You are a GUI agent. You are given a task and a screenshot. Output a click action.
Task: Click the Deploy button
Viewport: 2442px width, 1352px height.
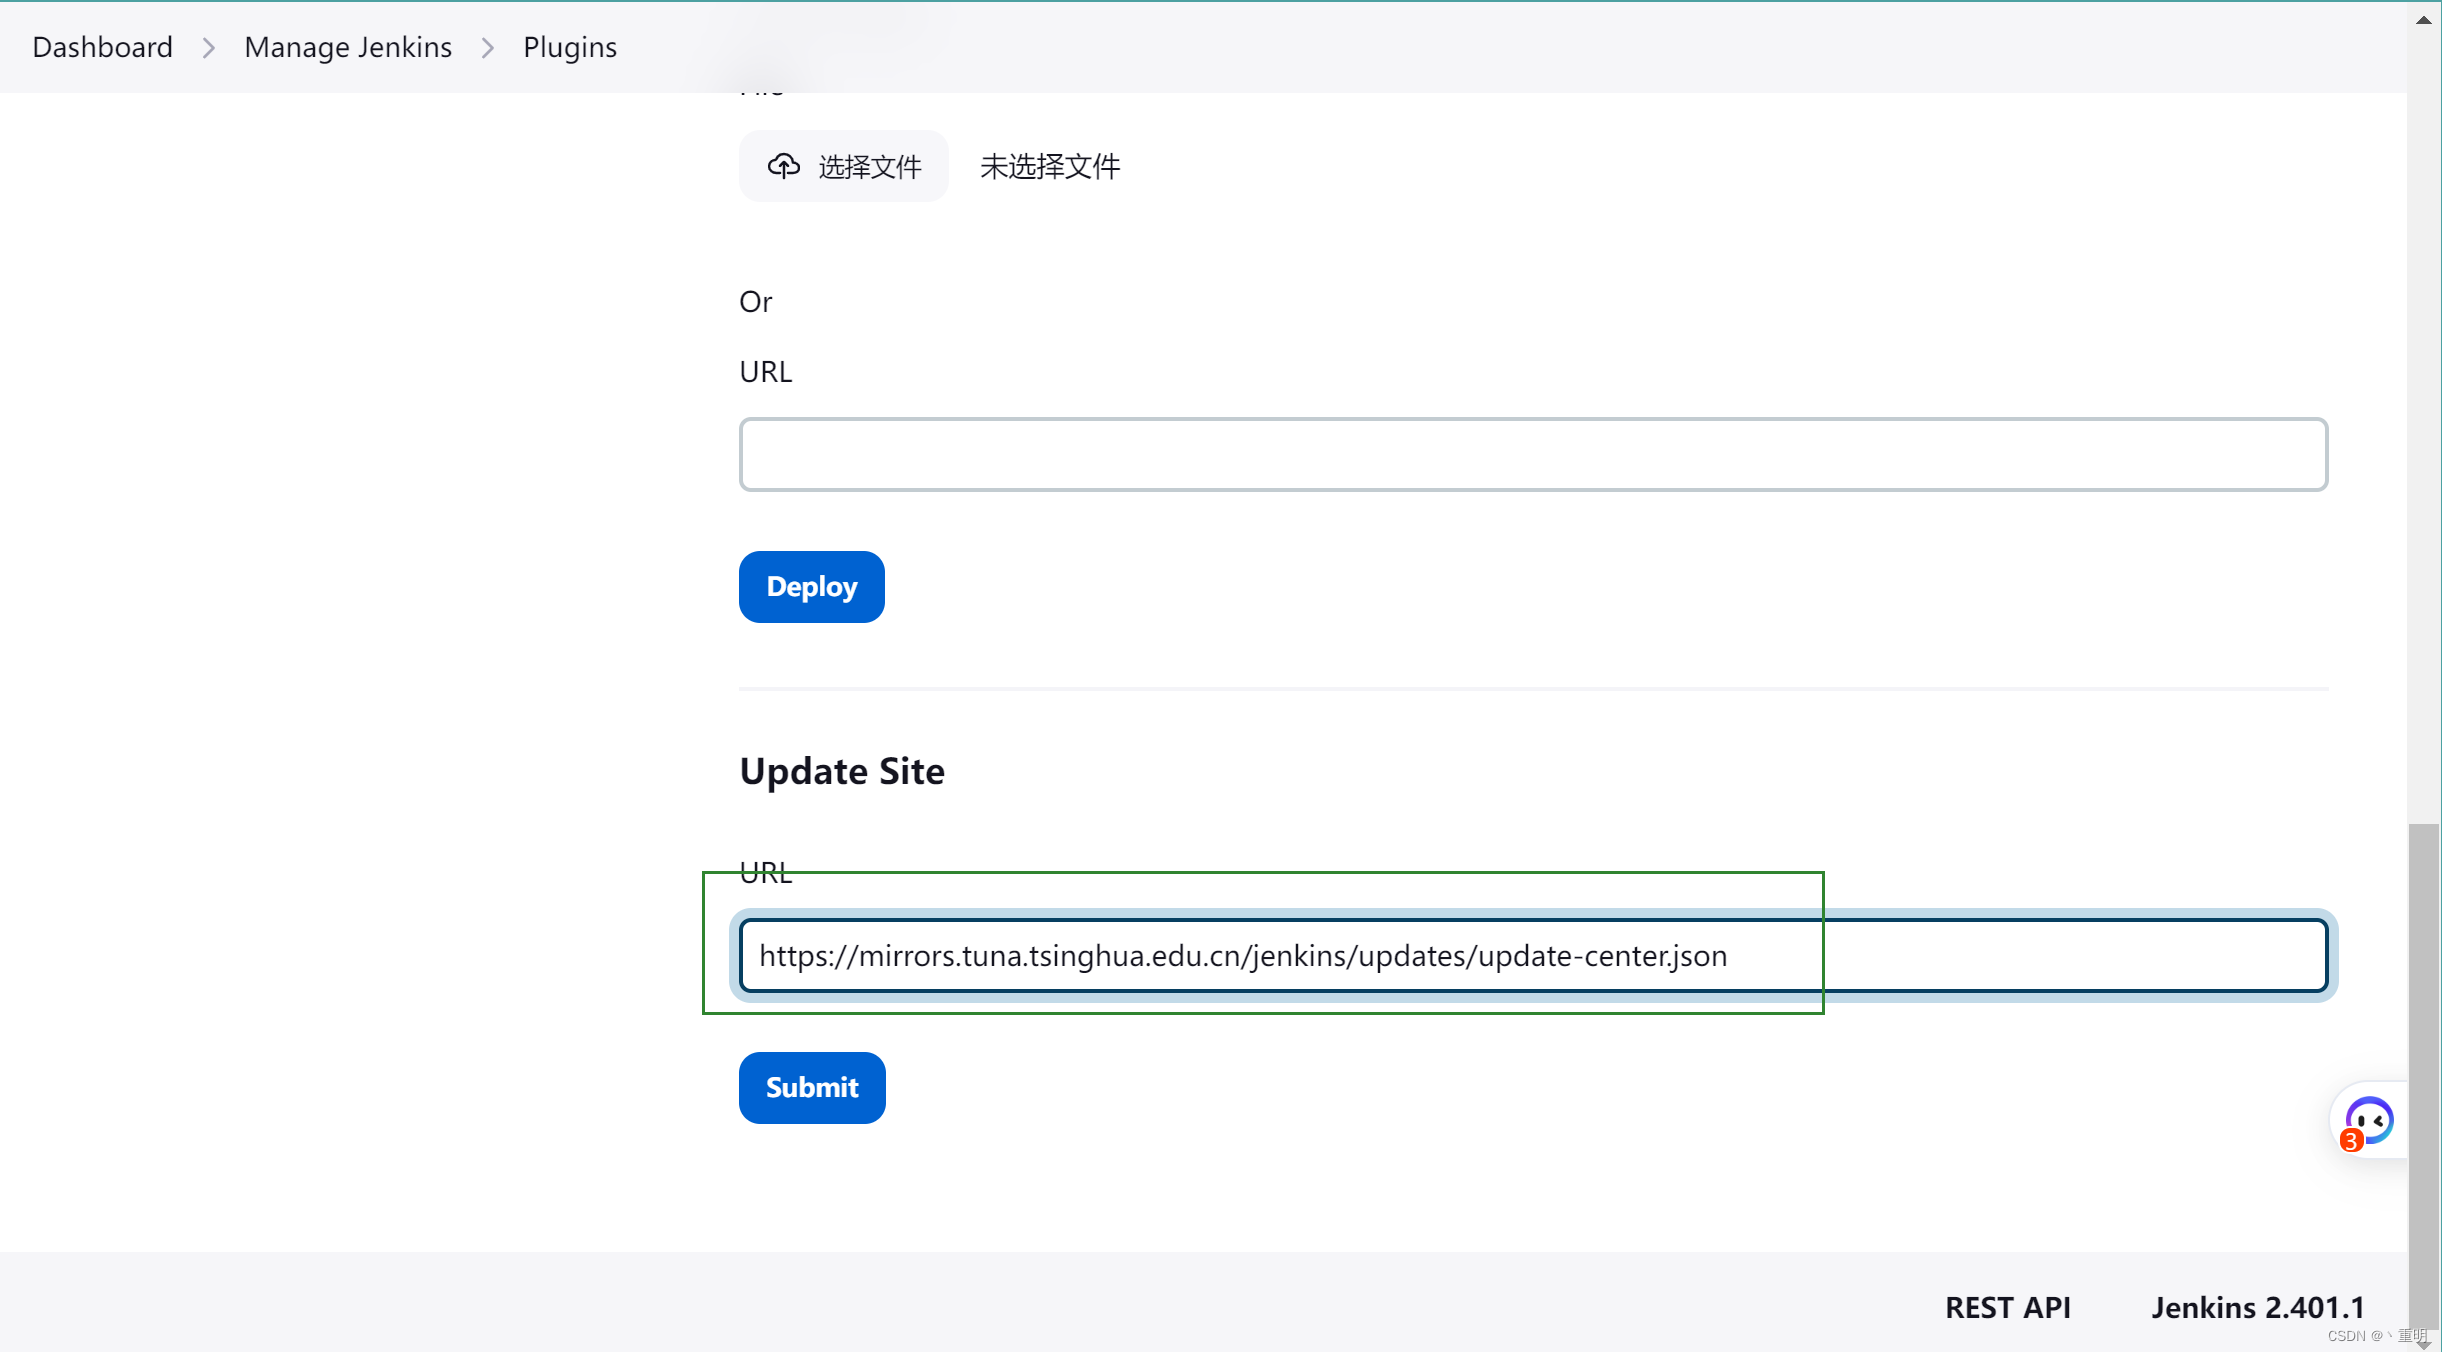(x=811, y=587)
